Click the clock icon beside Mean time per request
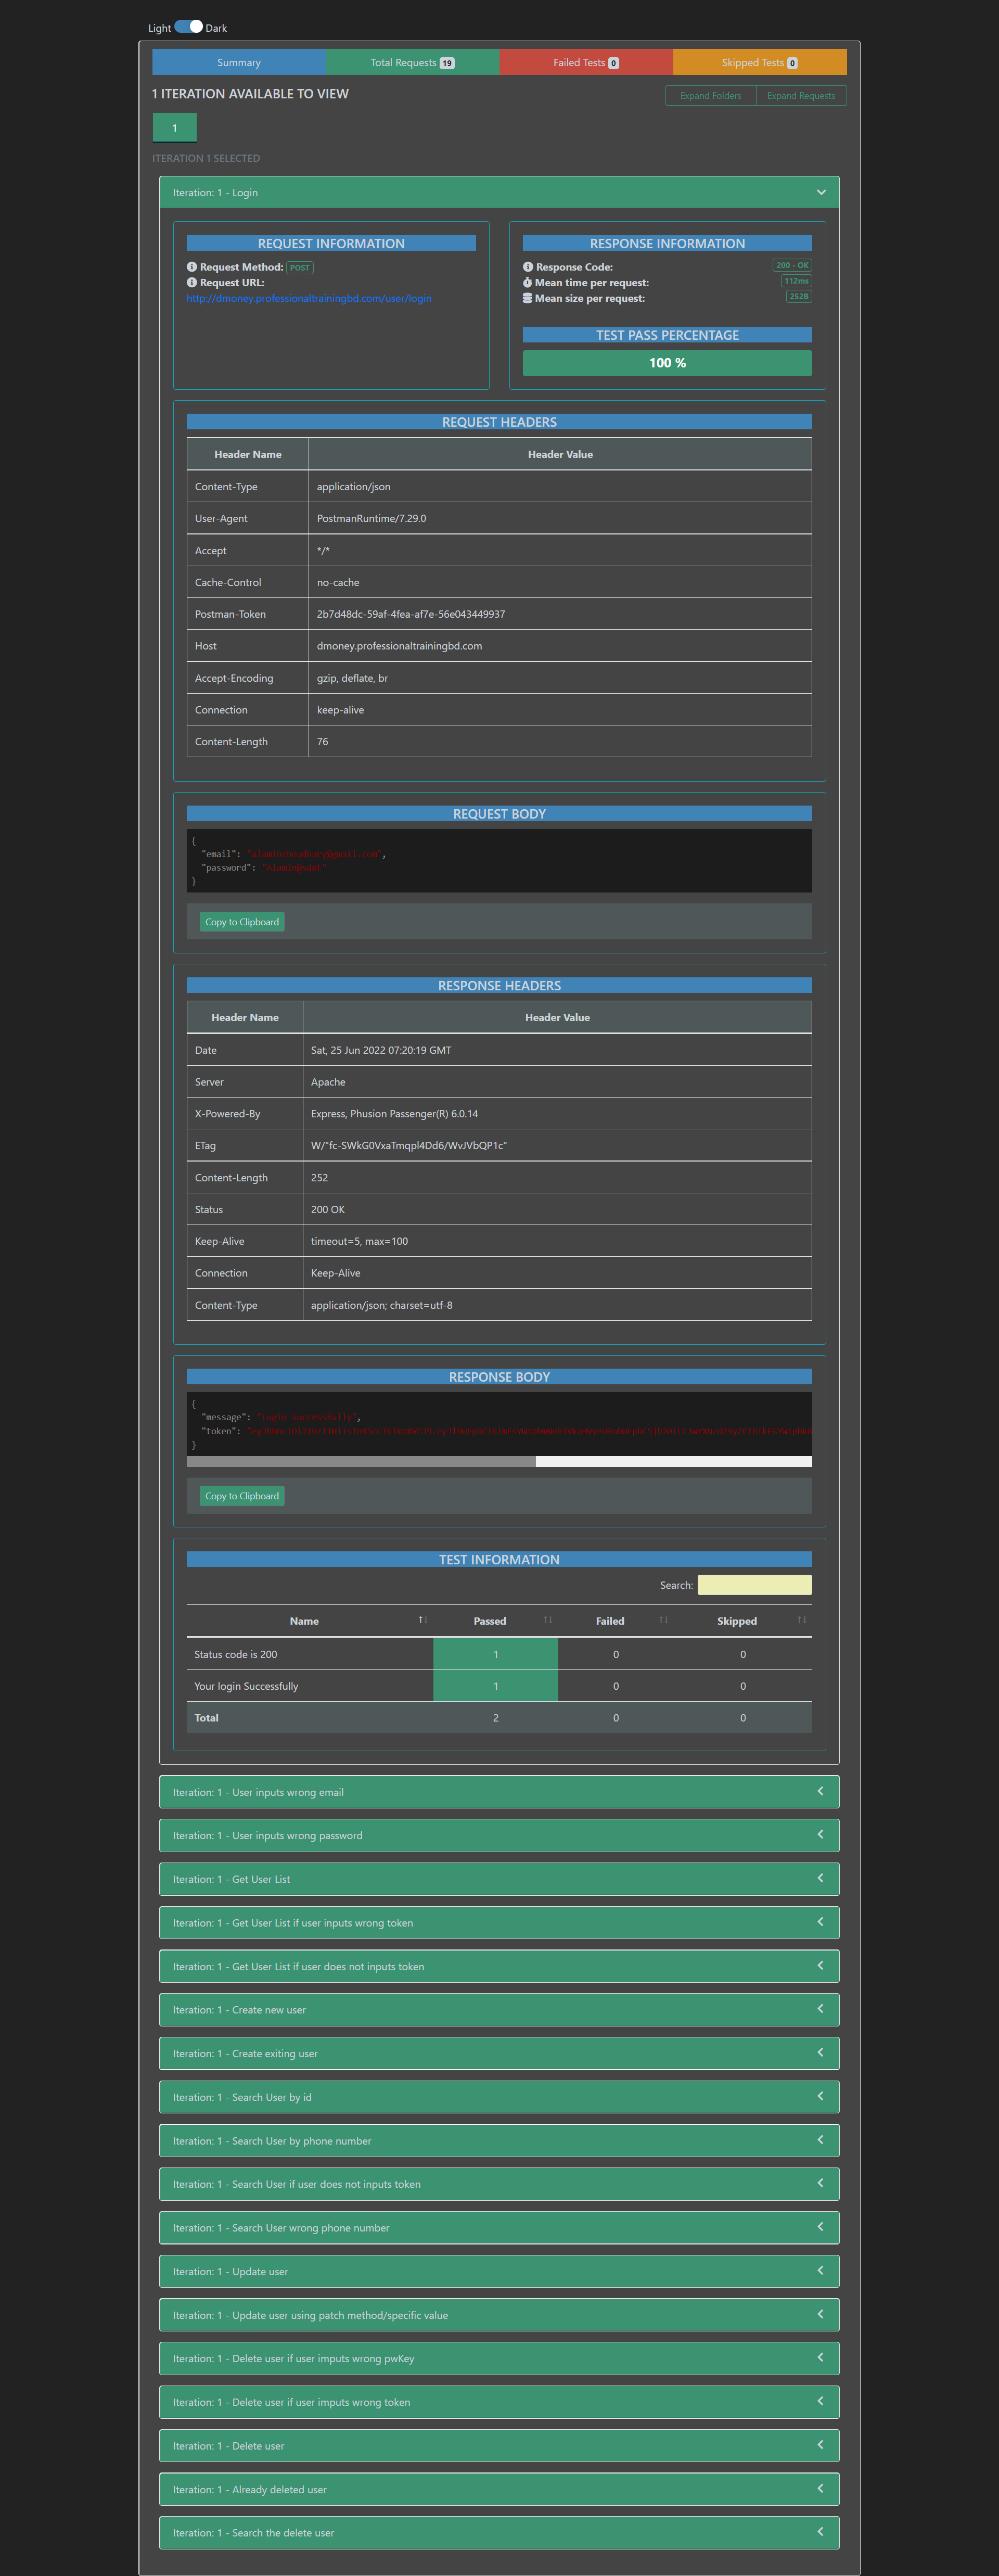The image size is (999, 2576). click(528, 282)
